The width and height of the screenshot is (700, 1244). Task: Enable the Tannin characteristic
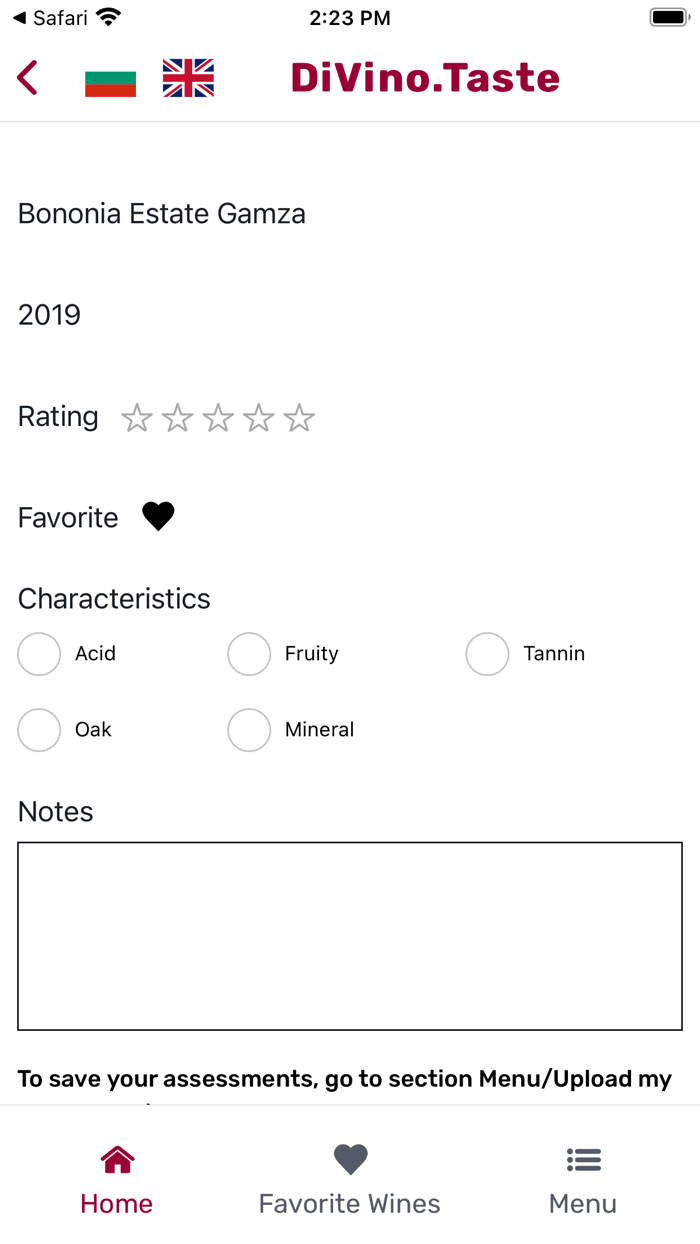pos(488,654)
